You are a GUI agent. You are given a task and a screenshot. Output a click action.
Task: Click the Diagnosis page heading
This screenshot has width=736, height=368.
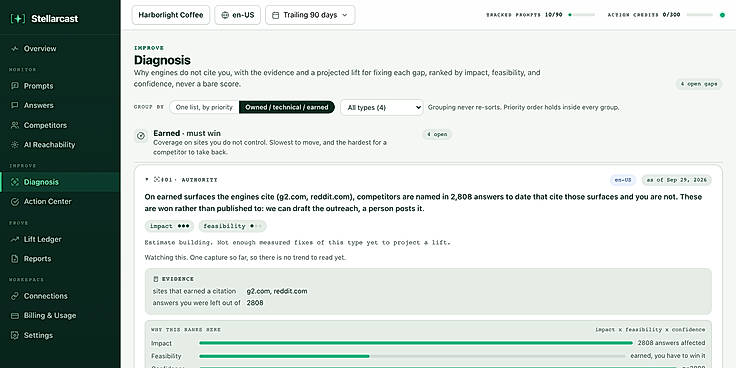162,60
